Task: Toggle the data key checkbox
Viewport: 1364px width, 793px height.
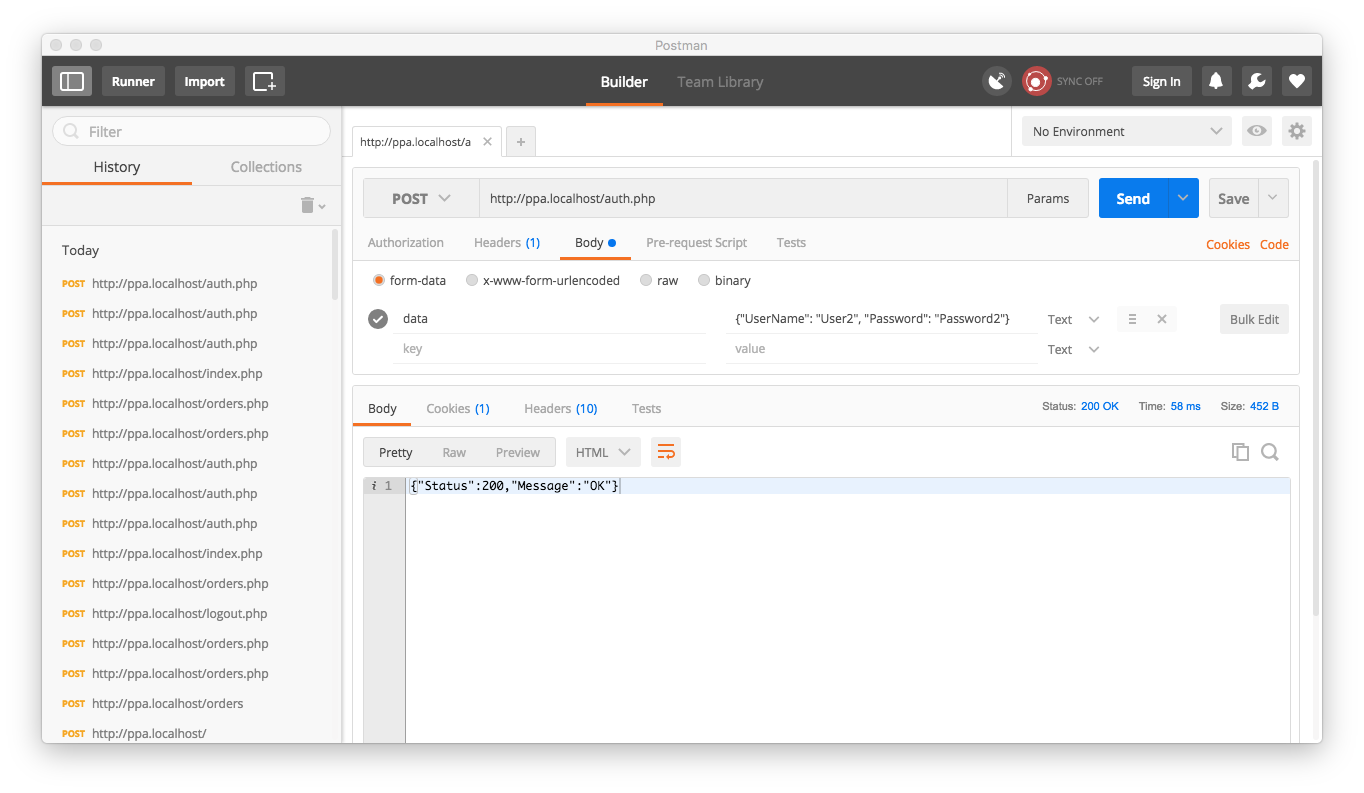Action: 378,319
